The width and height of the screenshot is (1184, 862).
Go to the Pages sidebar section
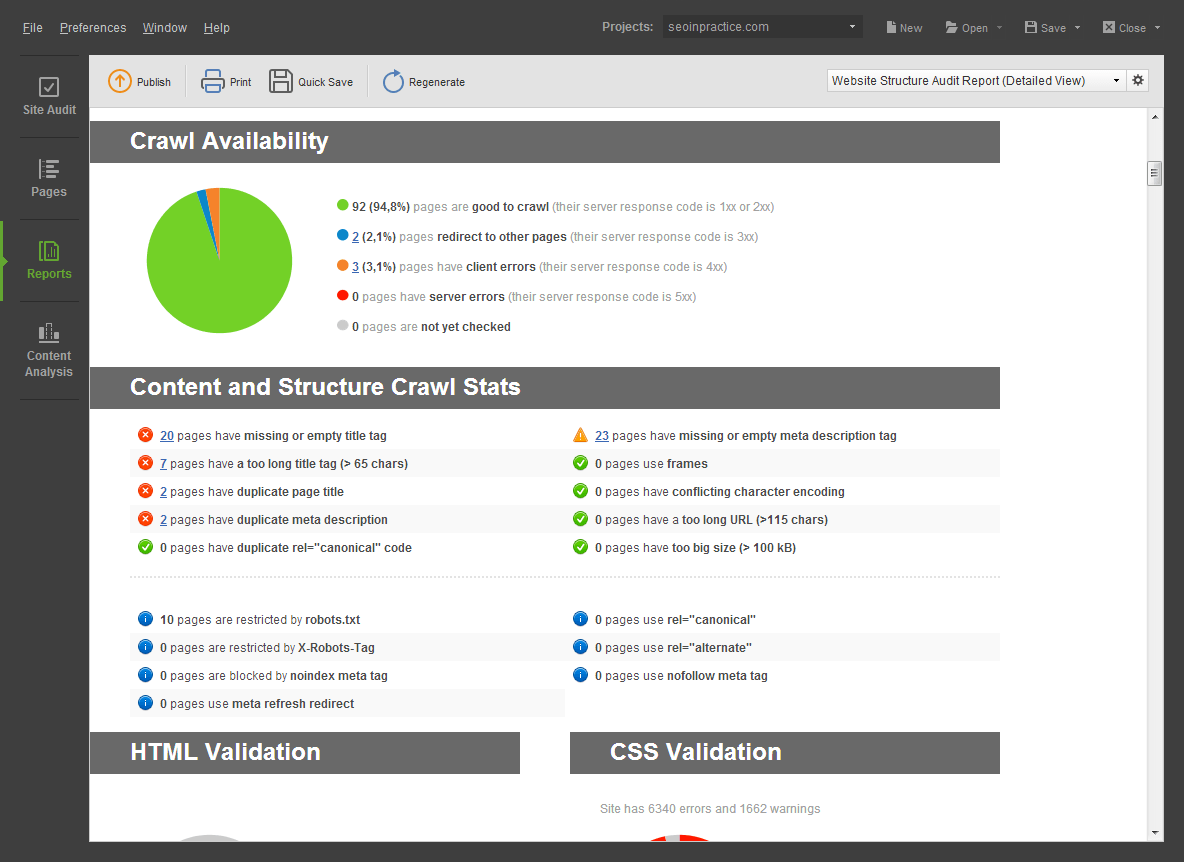point(49,178)
